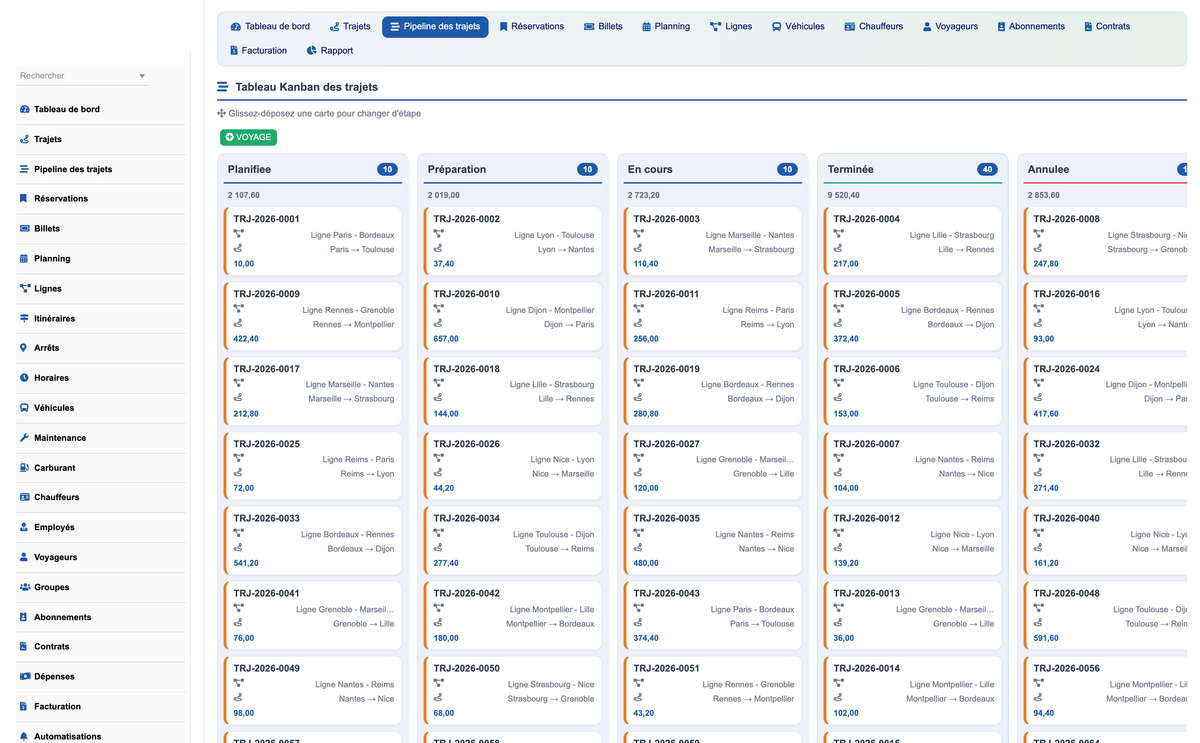Screen dimensions: 1200x743
Task: Open trip card TRJ-2026-0050
Action: [513, 691]
